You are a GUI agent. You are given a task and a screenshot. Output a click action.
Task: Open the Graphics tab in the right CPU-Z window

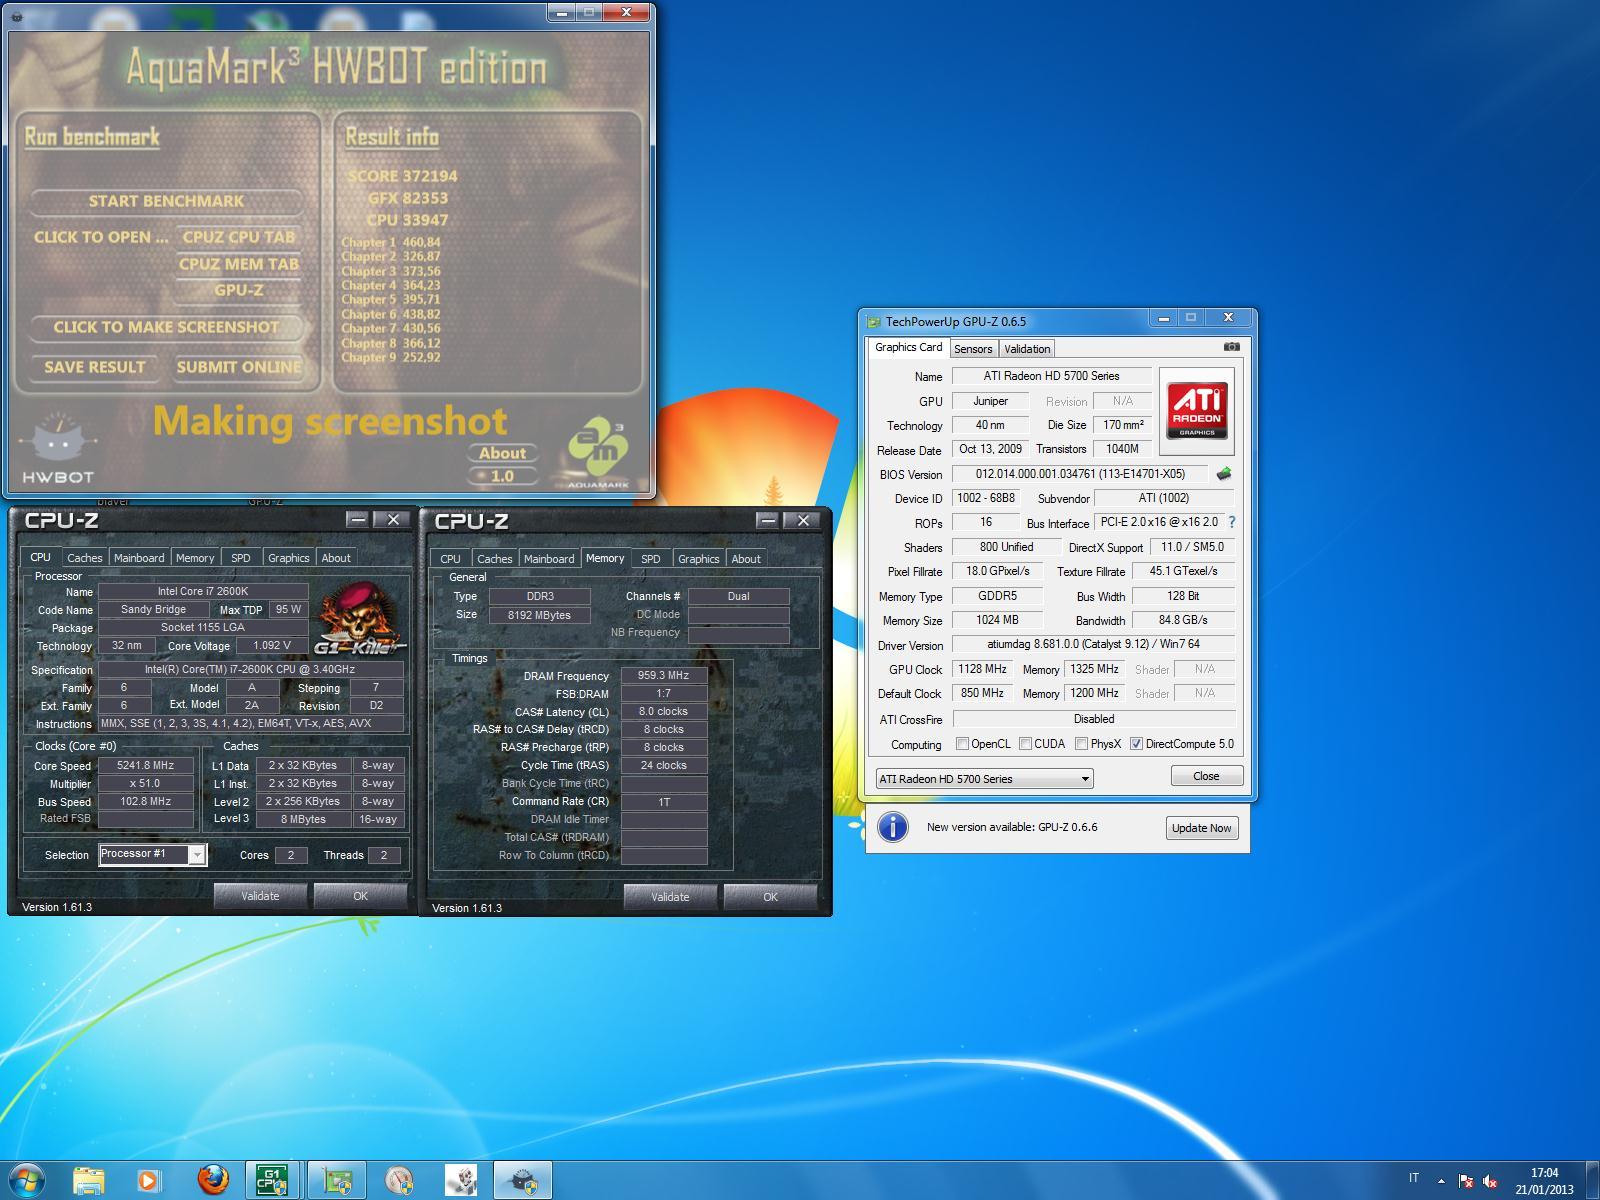pos(698,559)
